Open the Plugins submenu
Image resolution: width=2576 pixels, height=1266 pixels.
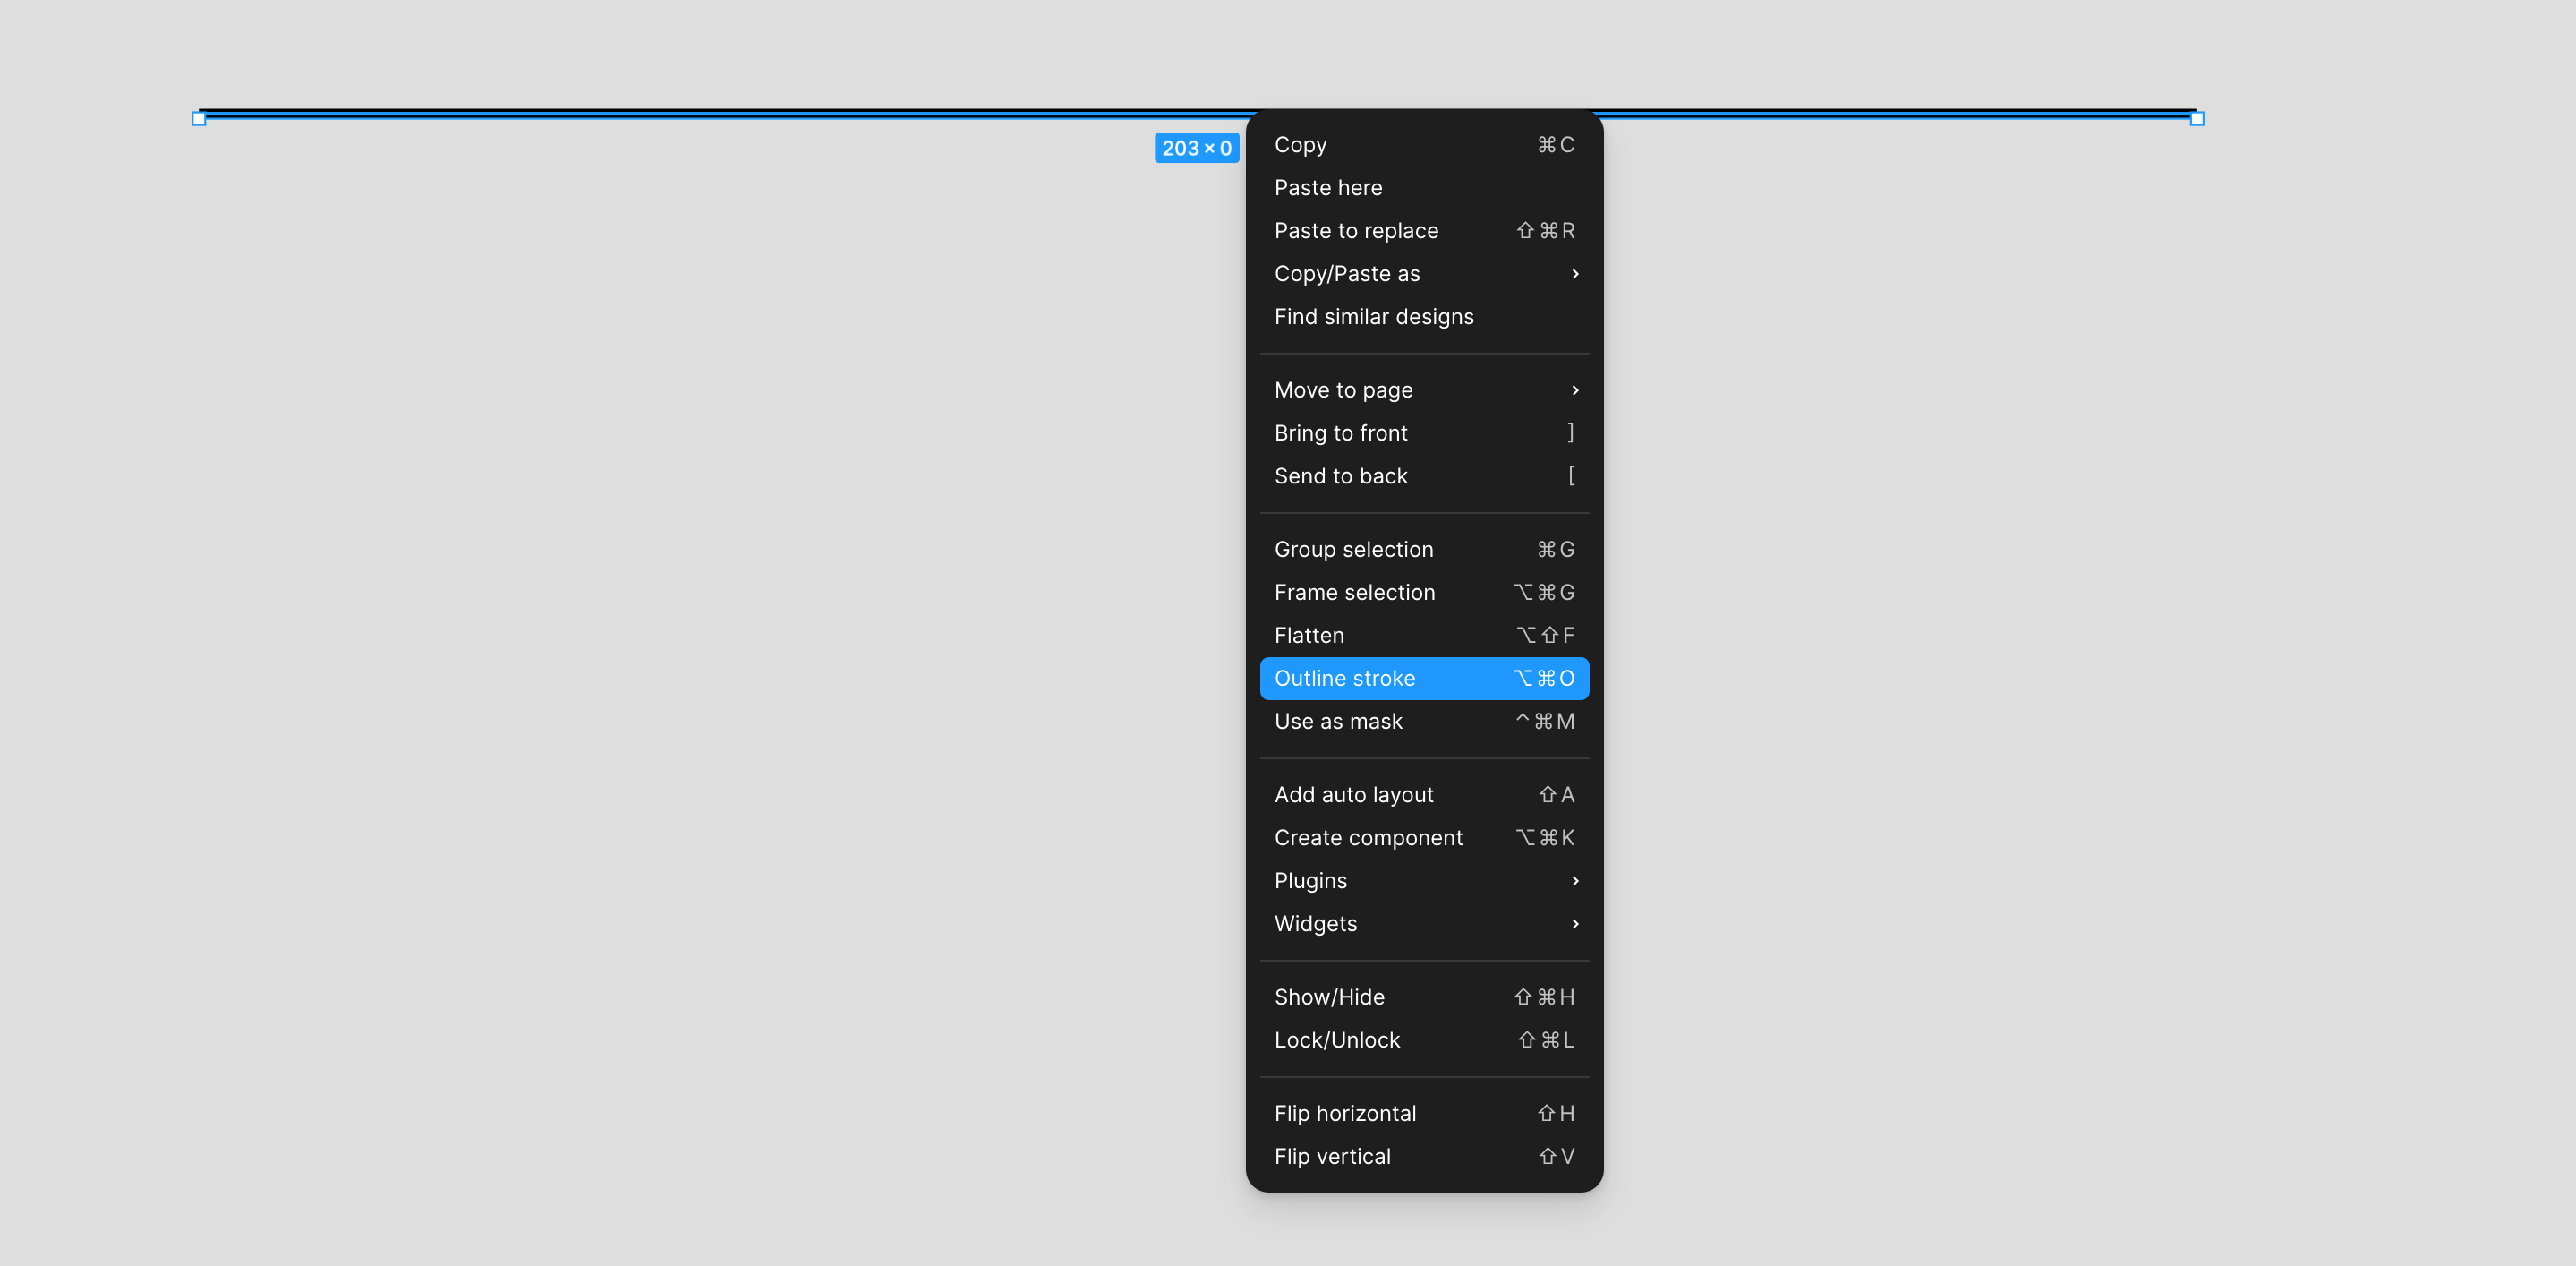(1424, 881)
